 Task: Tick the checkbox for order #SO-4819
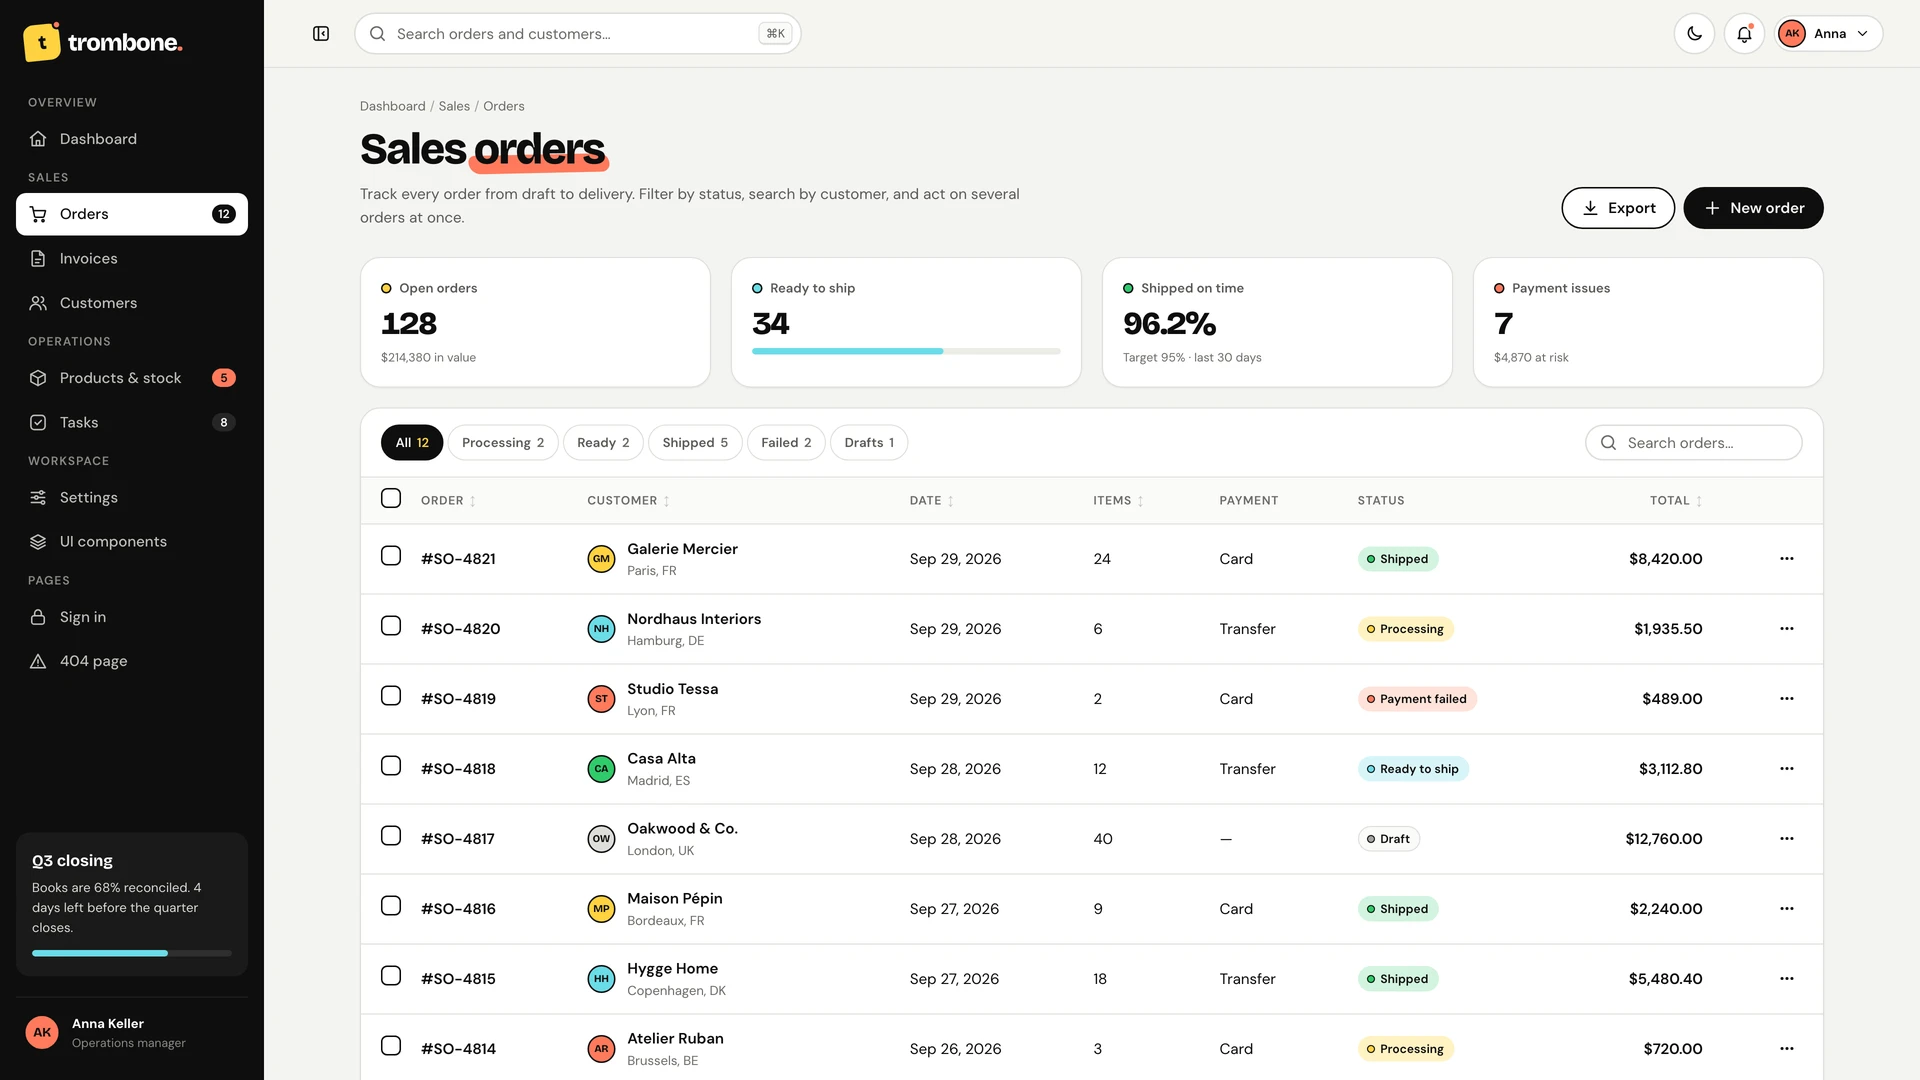click(391, 696)
